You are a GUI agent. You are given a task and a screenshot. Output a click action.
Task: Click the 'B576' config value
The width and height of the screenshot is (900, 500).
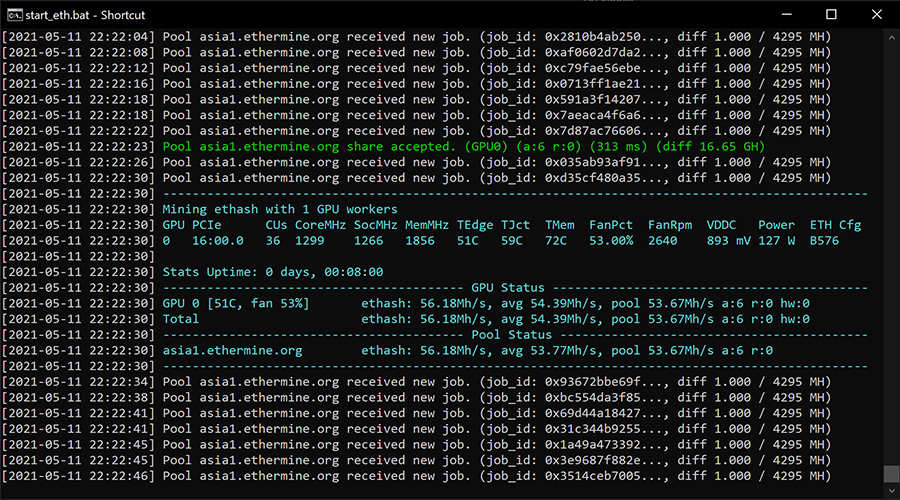coord(824,241)
